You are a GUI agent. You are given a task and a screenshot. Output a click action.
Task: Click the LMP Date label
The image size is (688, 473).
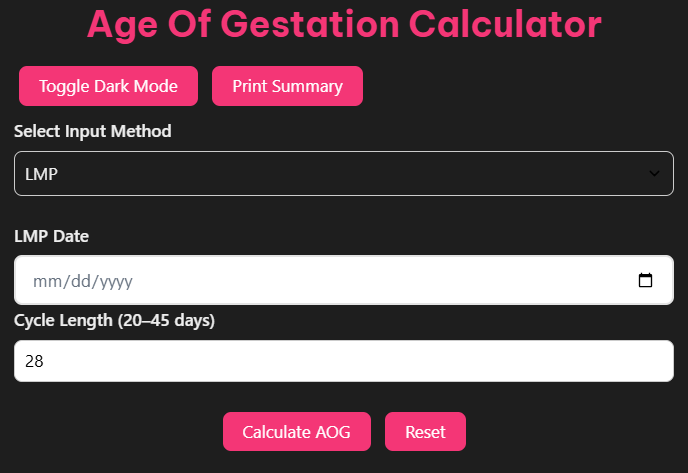click(x=51, y=236)
